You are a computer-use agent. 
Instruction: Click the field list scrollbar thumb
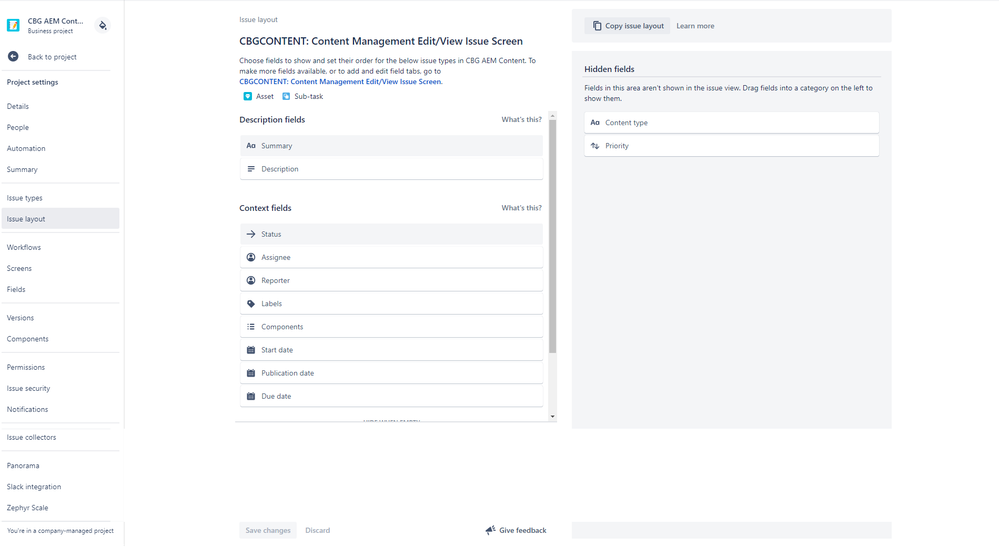(x=552, y=236)
